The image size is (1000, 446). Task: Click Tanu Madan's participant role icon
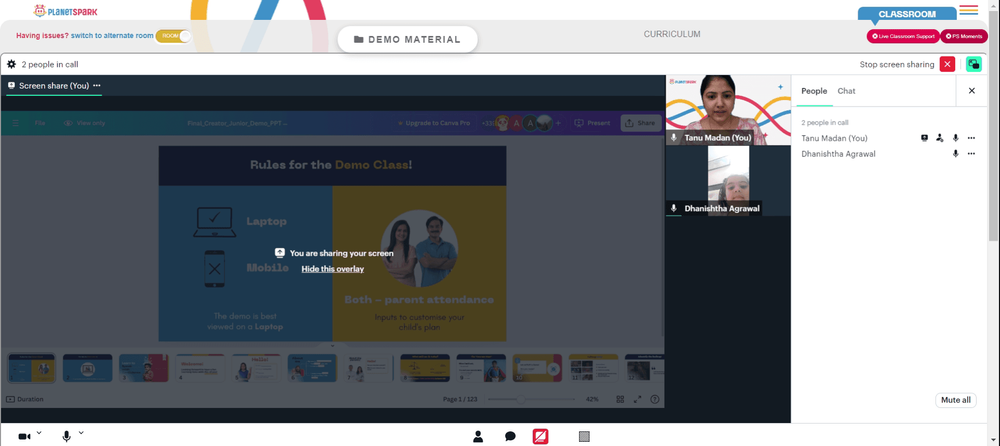click(939, 138)
